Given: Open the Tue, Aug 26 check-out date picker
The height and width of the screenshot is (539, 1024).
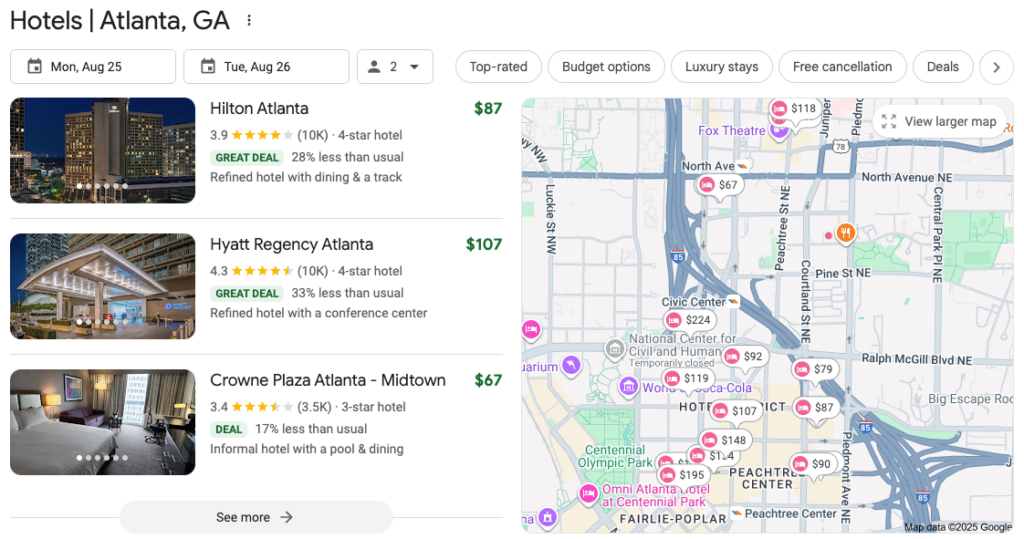Looking at the screenshot, I should click(x=266, y=67).
